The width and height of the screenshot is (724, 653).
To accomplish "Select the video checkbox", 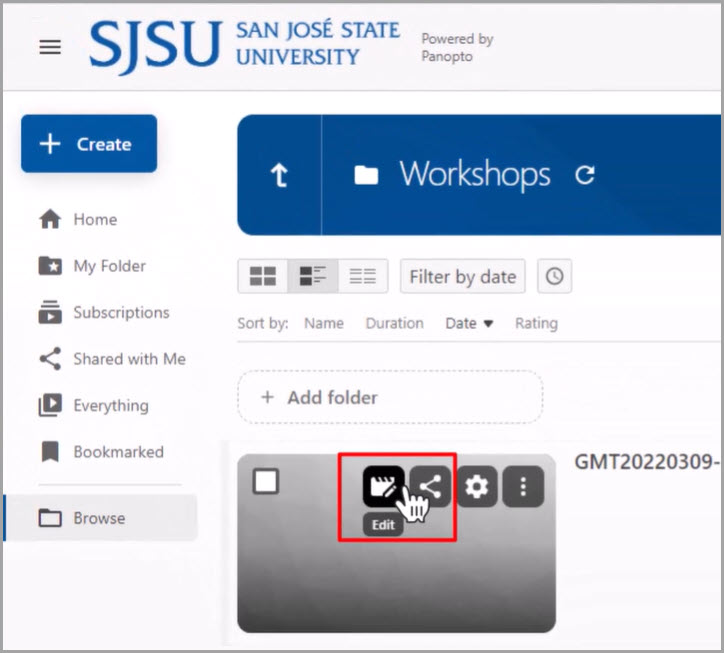I will coord(265,482).
